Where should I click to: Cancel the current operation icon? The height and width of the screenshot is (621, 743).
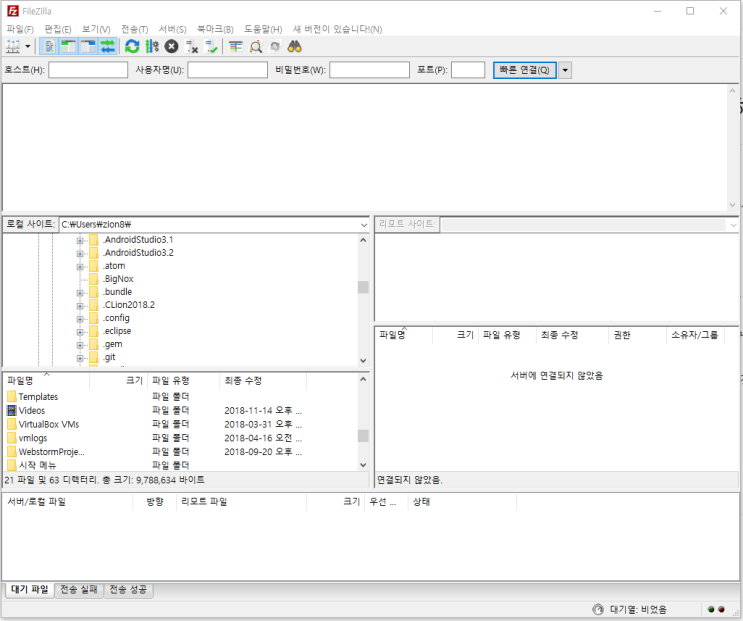tap(172, 46)
